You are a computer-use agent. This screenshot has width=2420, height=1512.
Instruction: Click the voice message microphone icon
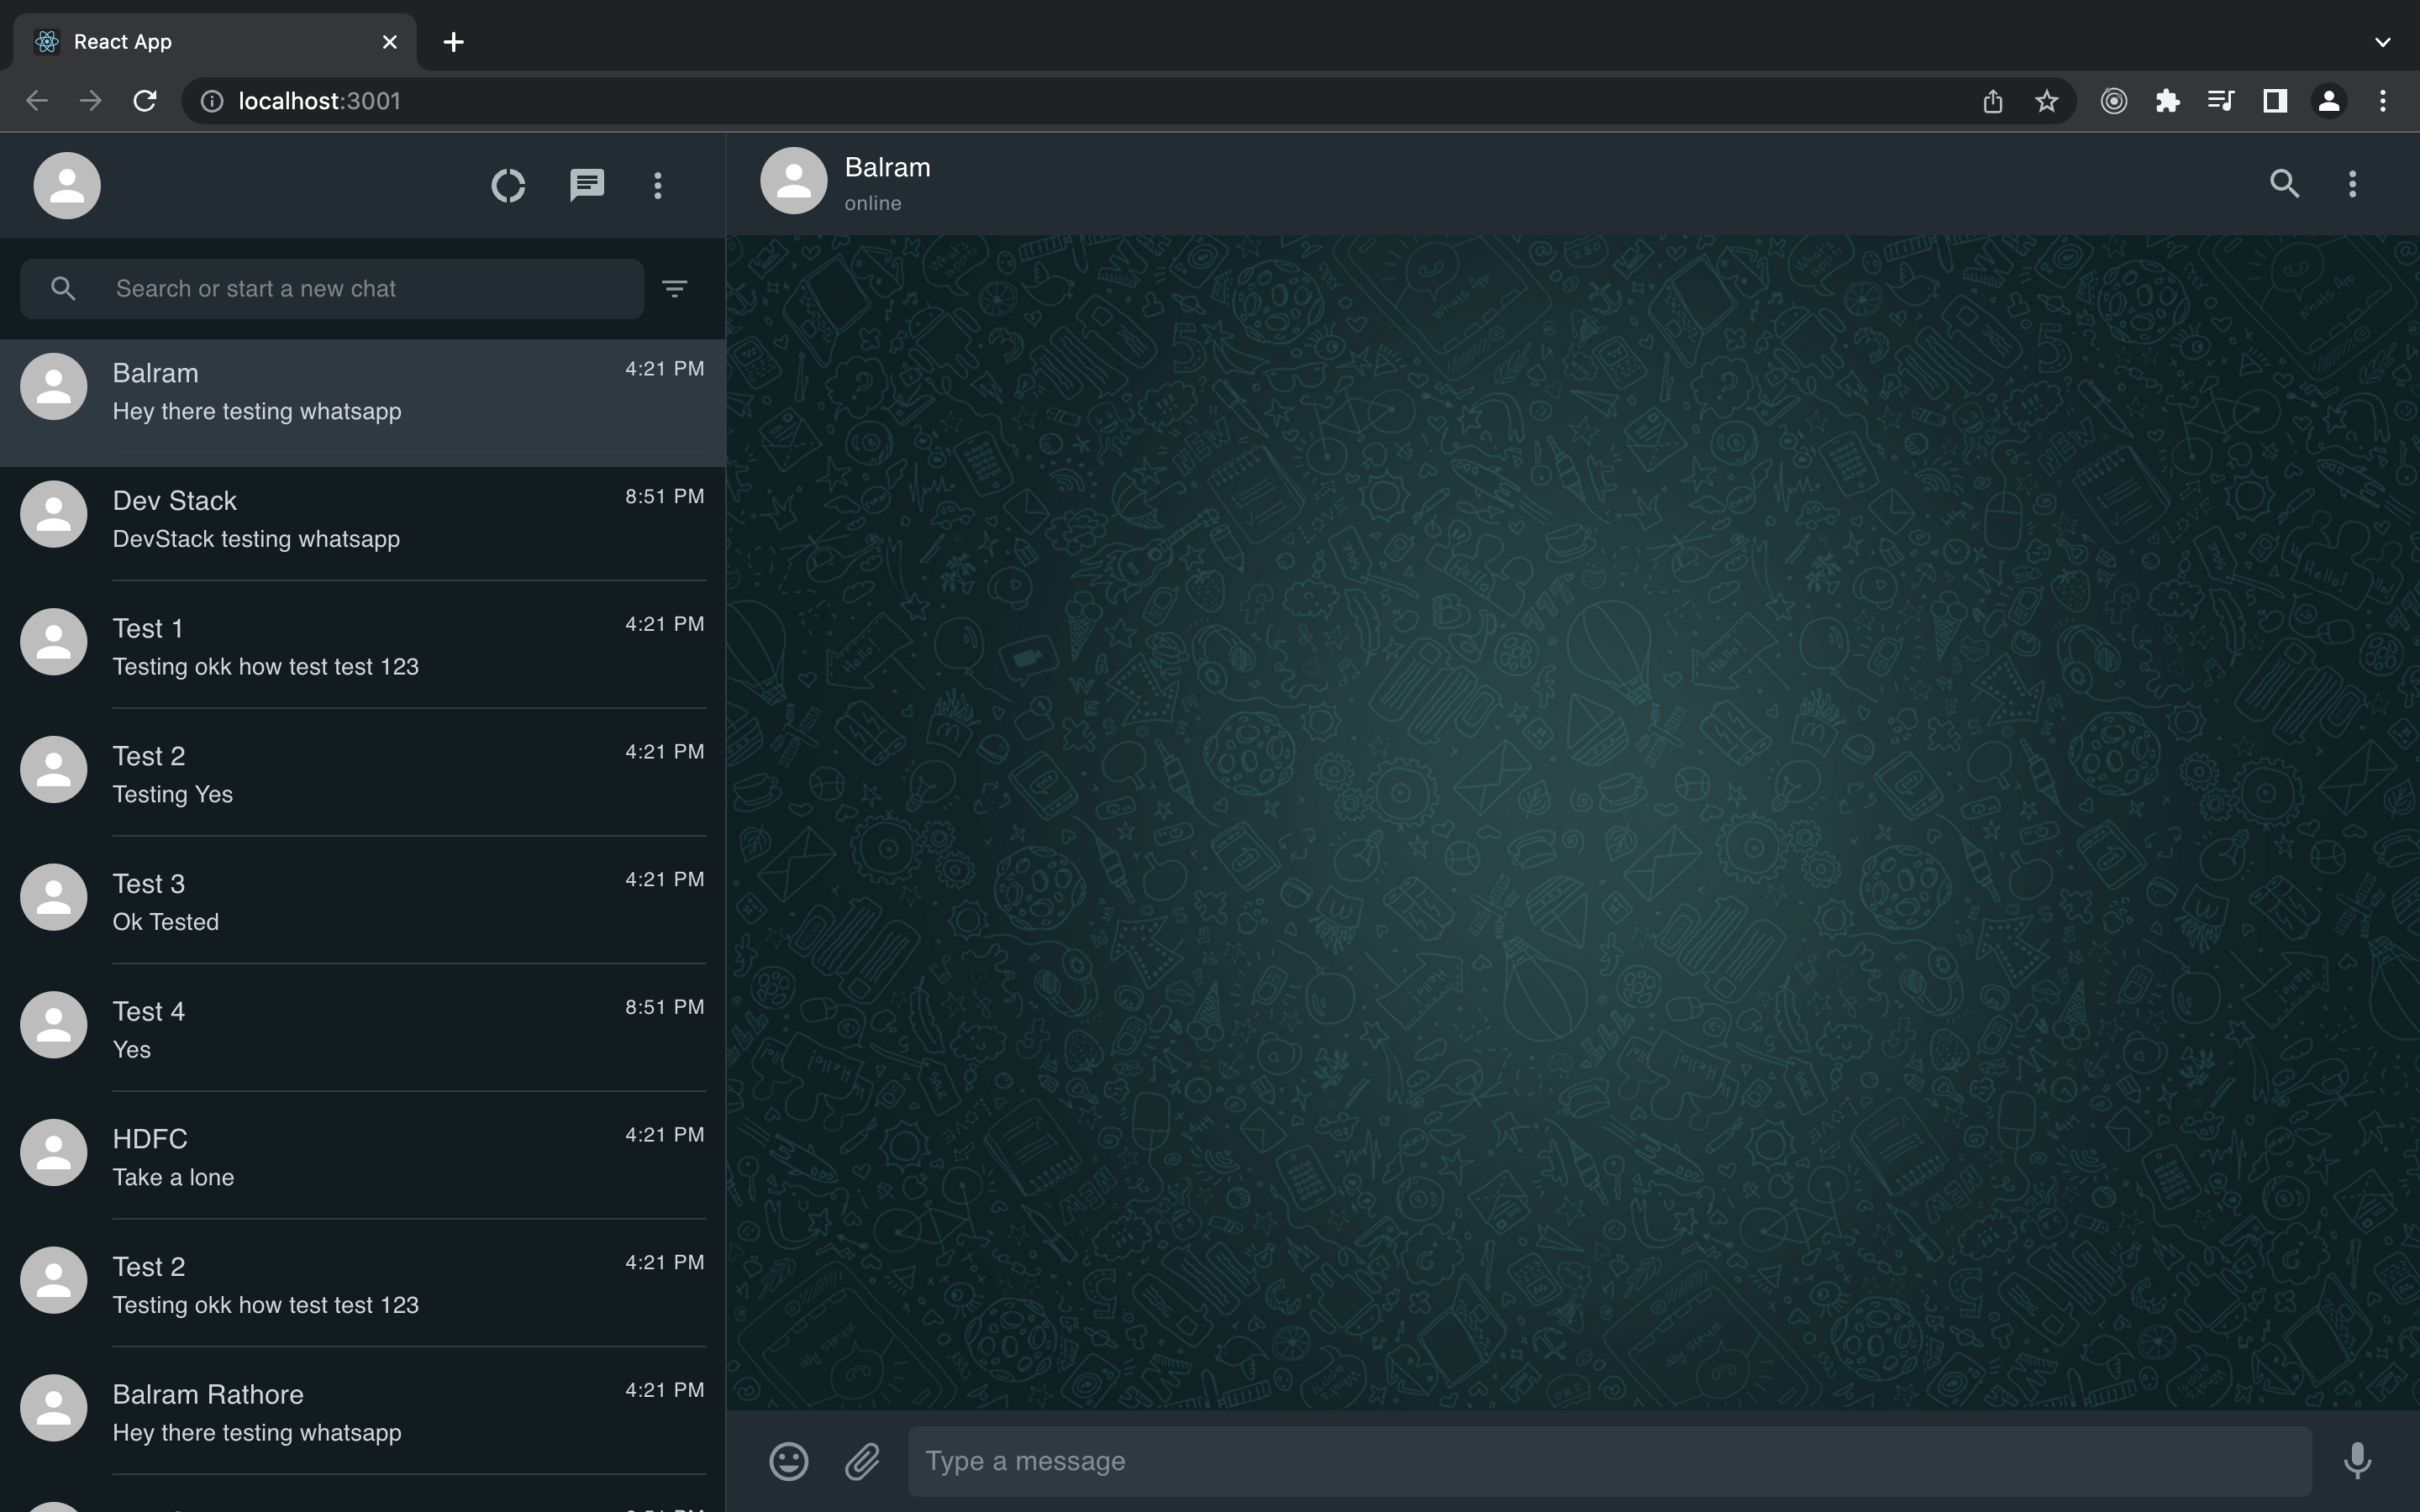coord(2355,1462)
